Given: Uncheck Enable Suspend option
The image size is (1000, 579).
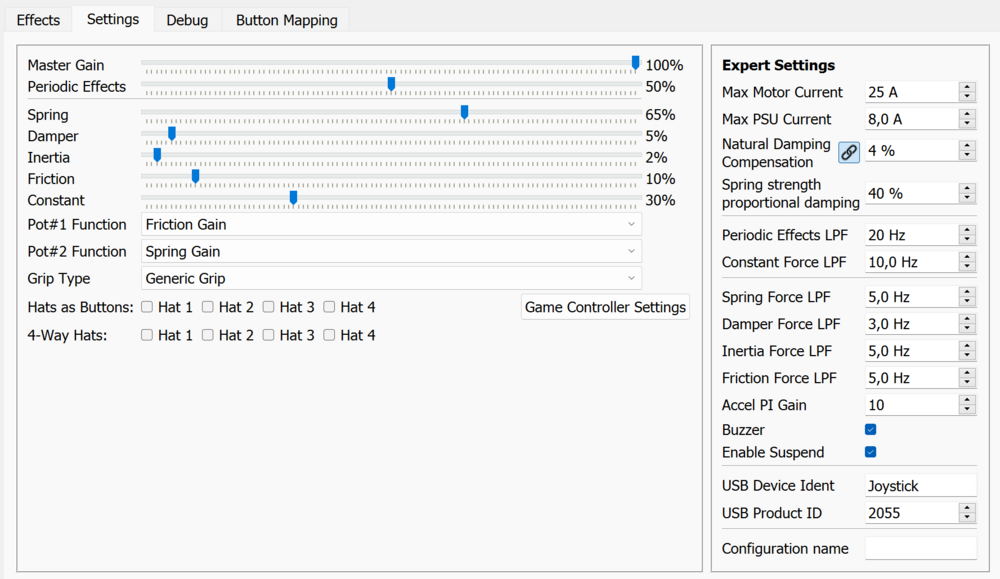Looking at the screenshot, I should (871, 452).
